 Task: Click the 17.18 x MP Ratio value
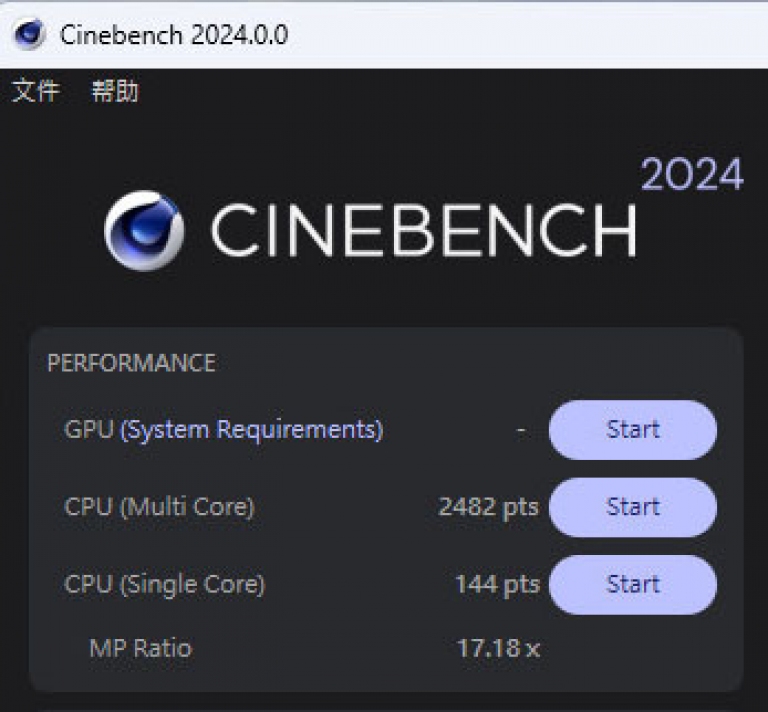(498, 648)
